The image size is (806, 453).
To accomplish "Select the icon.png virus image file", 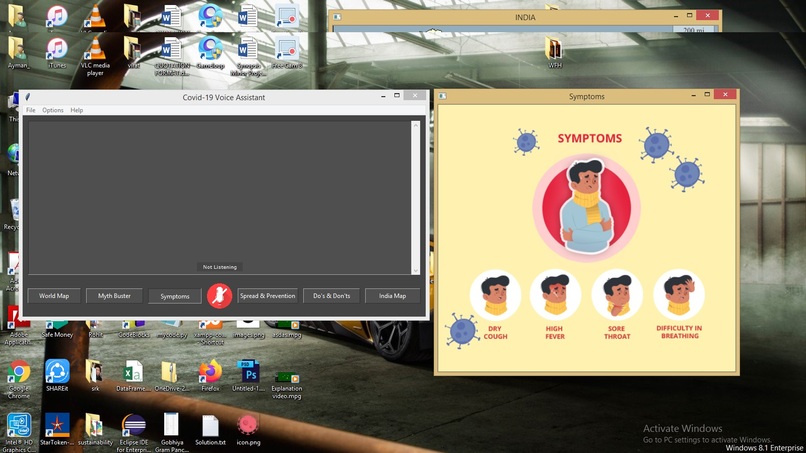I will (248, 429).
